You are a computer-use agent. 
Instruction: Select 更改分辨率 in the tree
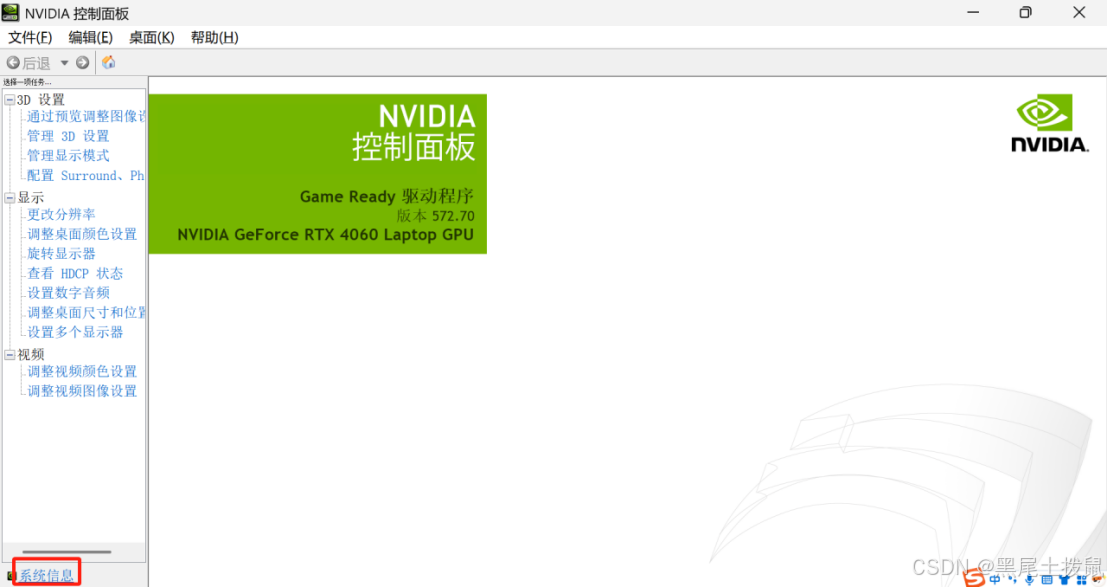pos(61,214)
